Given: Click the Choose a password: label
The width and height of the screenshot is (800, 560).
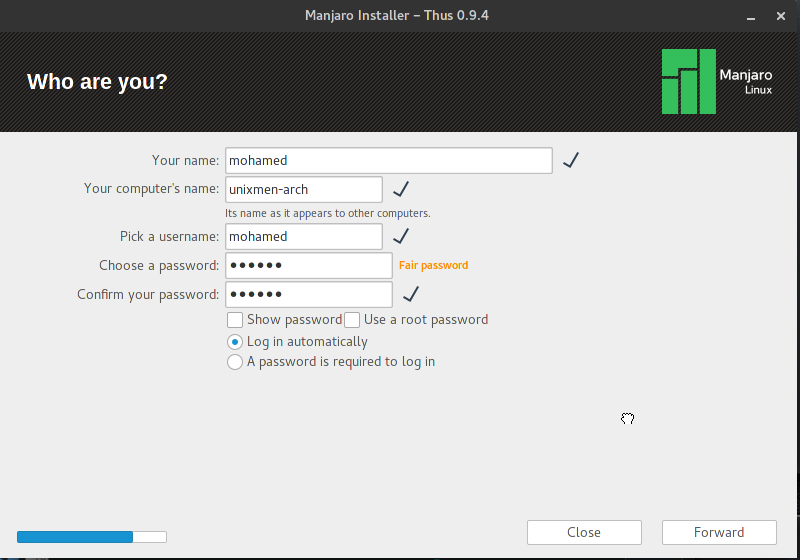Looking at the screenshot, I should click(159, 266).
